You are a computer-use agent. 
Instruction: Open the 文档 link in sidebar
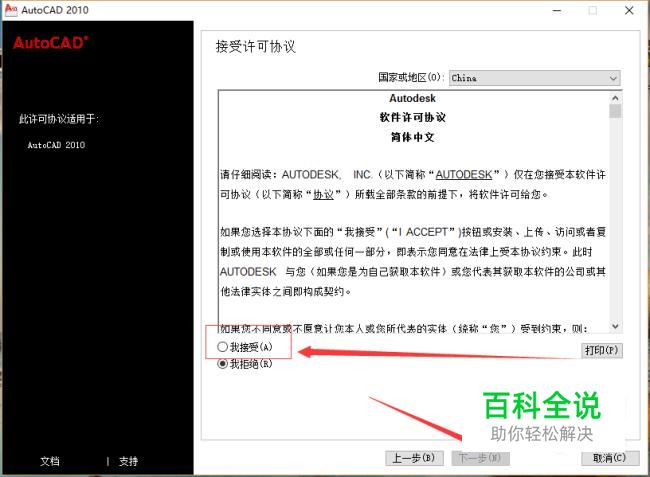pos(50,461)
